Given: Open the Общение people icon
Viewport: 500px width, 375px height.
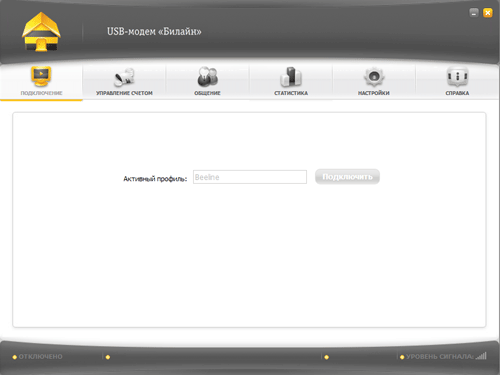Looking at the screenshot, I should [207, 77].
